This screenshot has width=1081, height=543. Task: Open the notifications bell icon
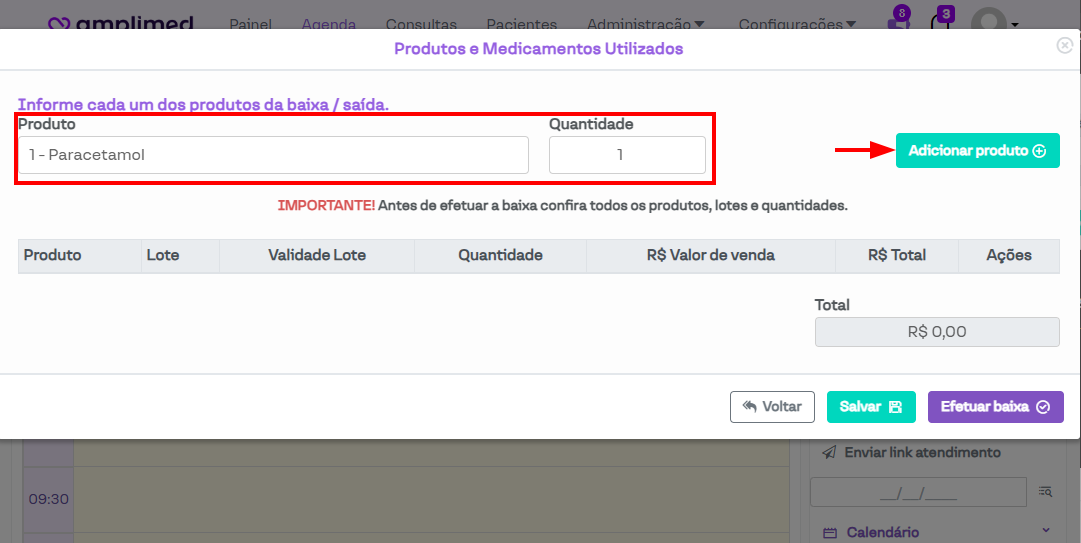point(940,22)
